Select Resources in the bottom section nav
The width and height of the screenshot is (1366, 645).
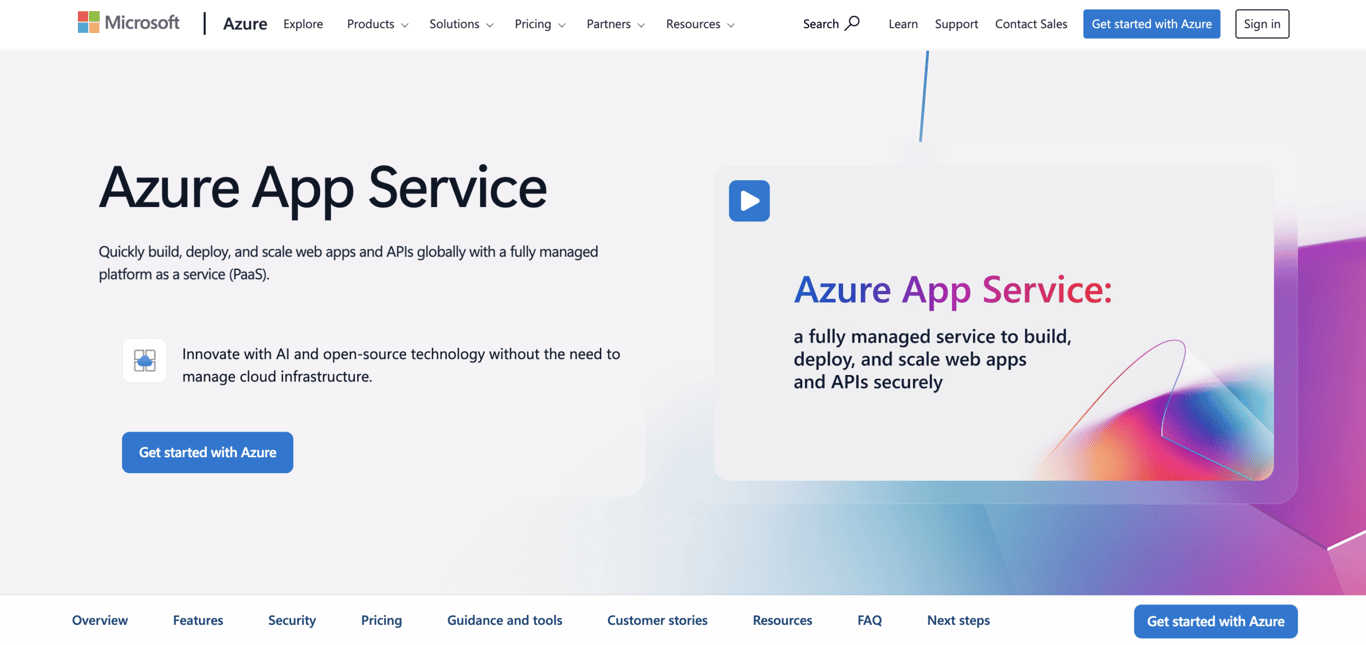click(x=782, y=620)
